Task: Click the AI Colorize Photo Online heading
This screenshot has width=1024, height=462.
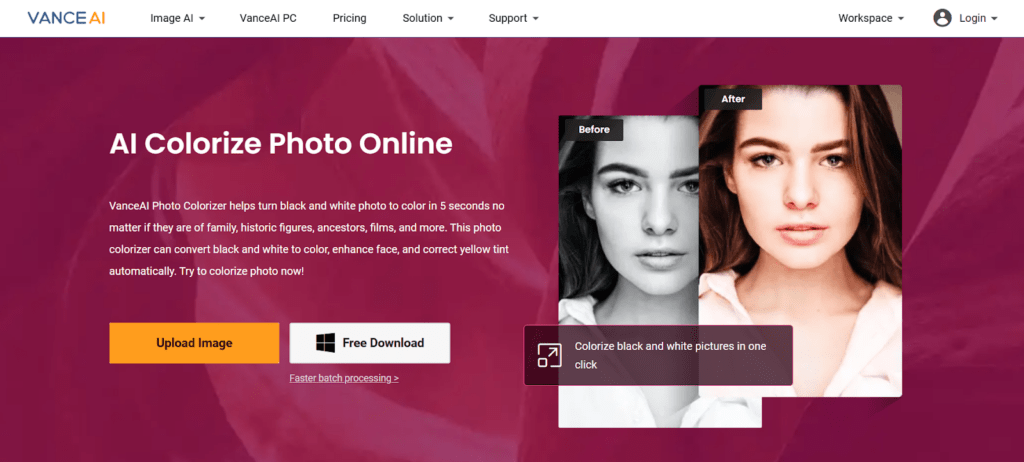Action: pyautogui.click(x=281, y=144)
